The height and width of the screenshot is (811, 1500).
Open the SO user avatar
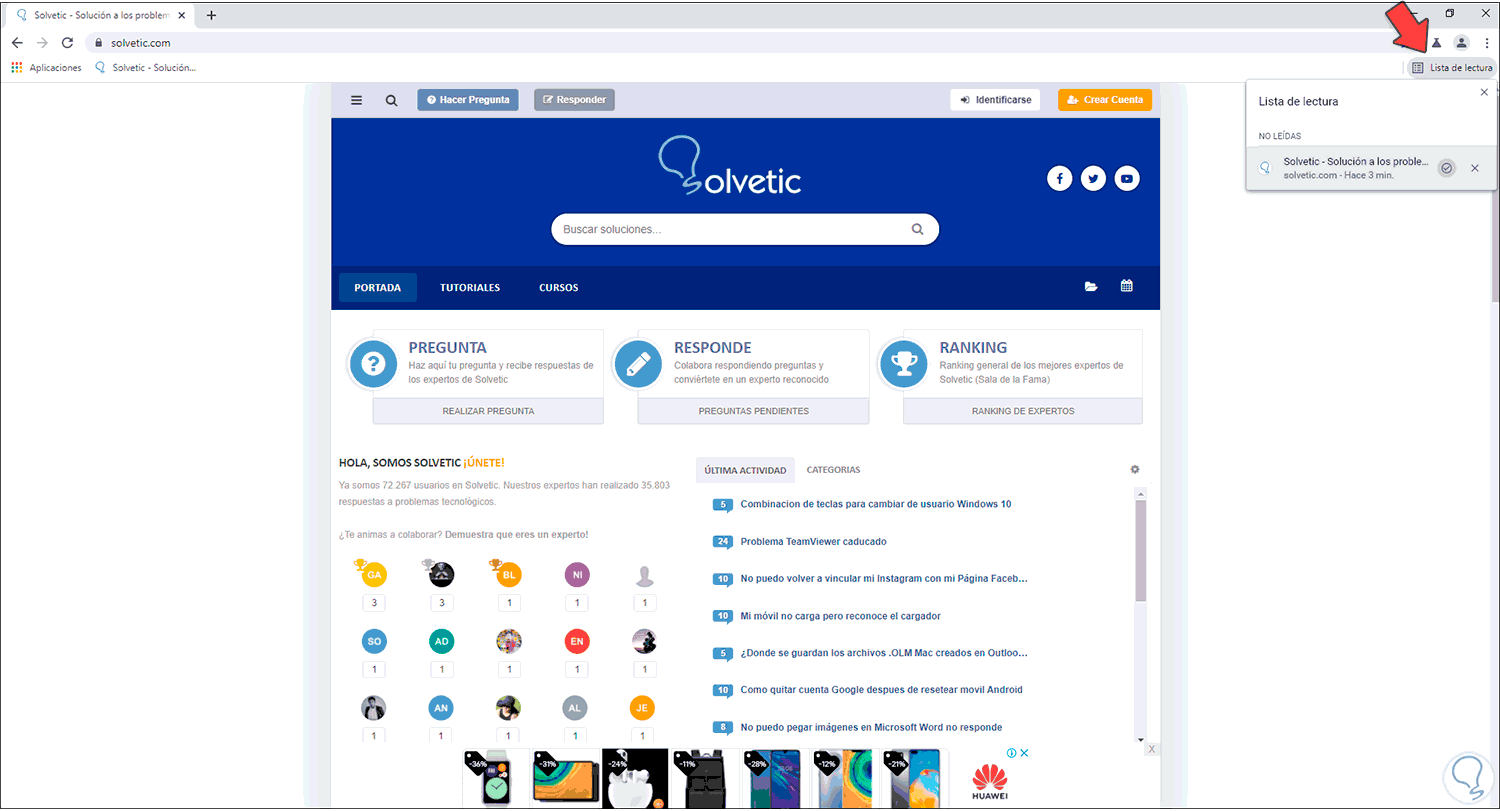coord(374,641)
